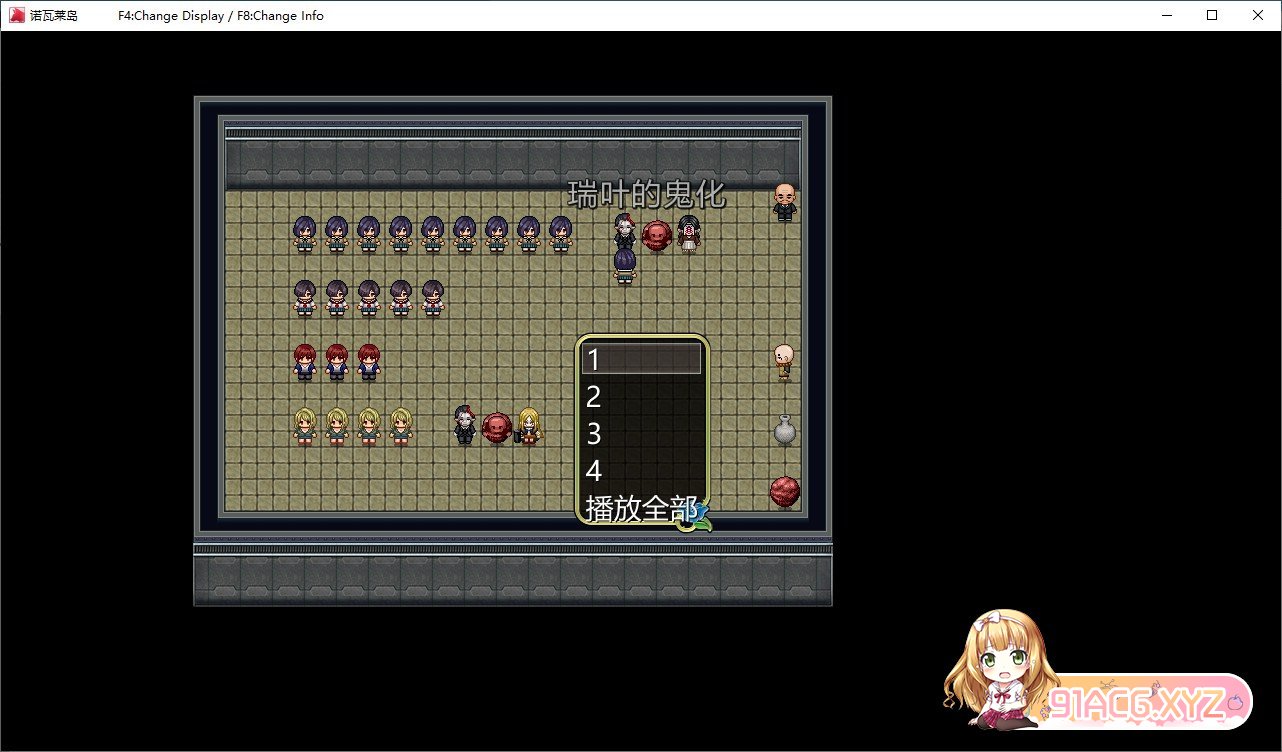Viewport: 1282px width, 752px height.
Task: Click the purple-haired player below the red orb
Action: [x=625, y=266]
